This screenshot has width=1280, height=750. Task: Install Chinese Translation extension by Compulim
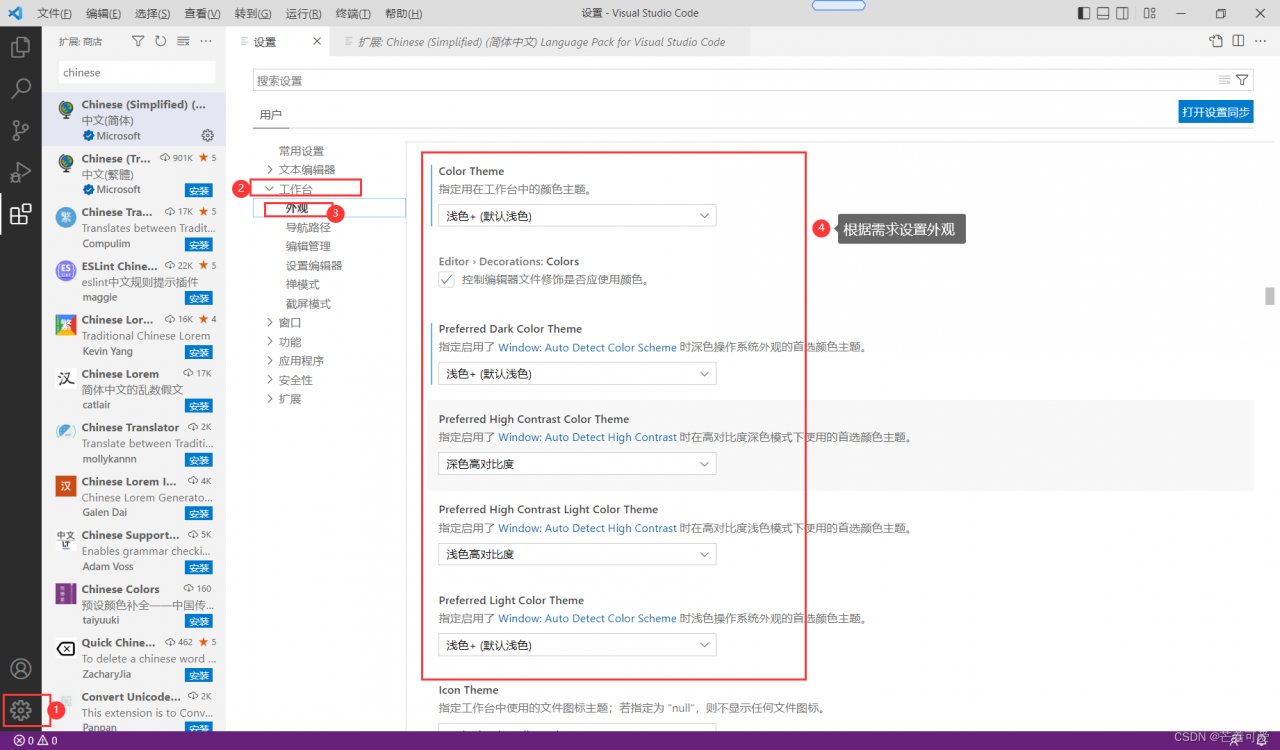198,245
